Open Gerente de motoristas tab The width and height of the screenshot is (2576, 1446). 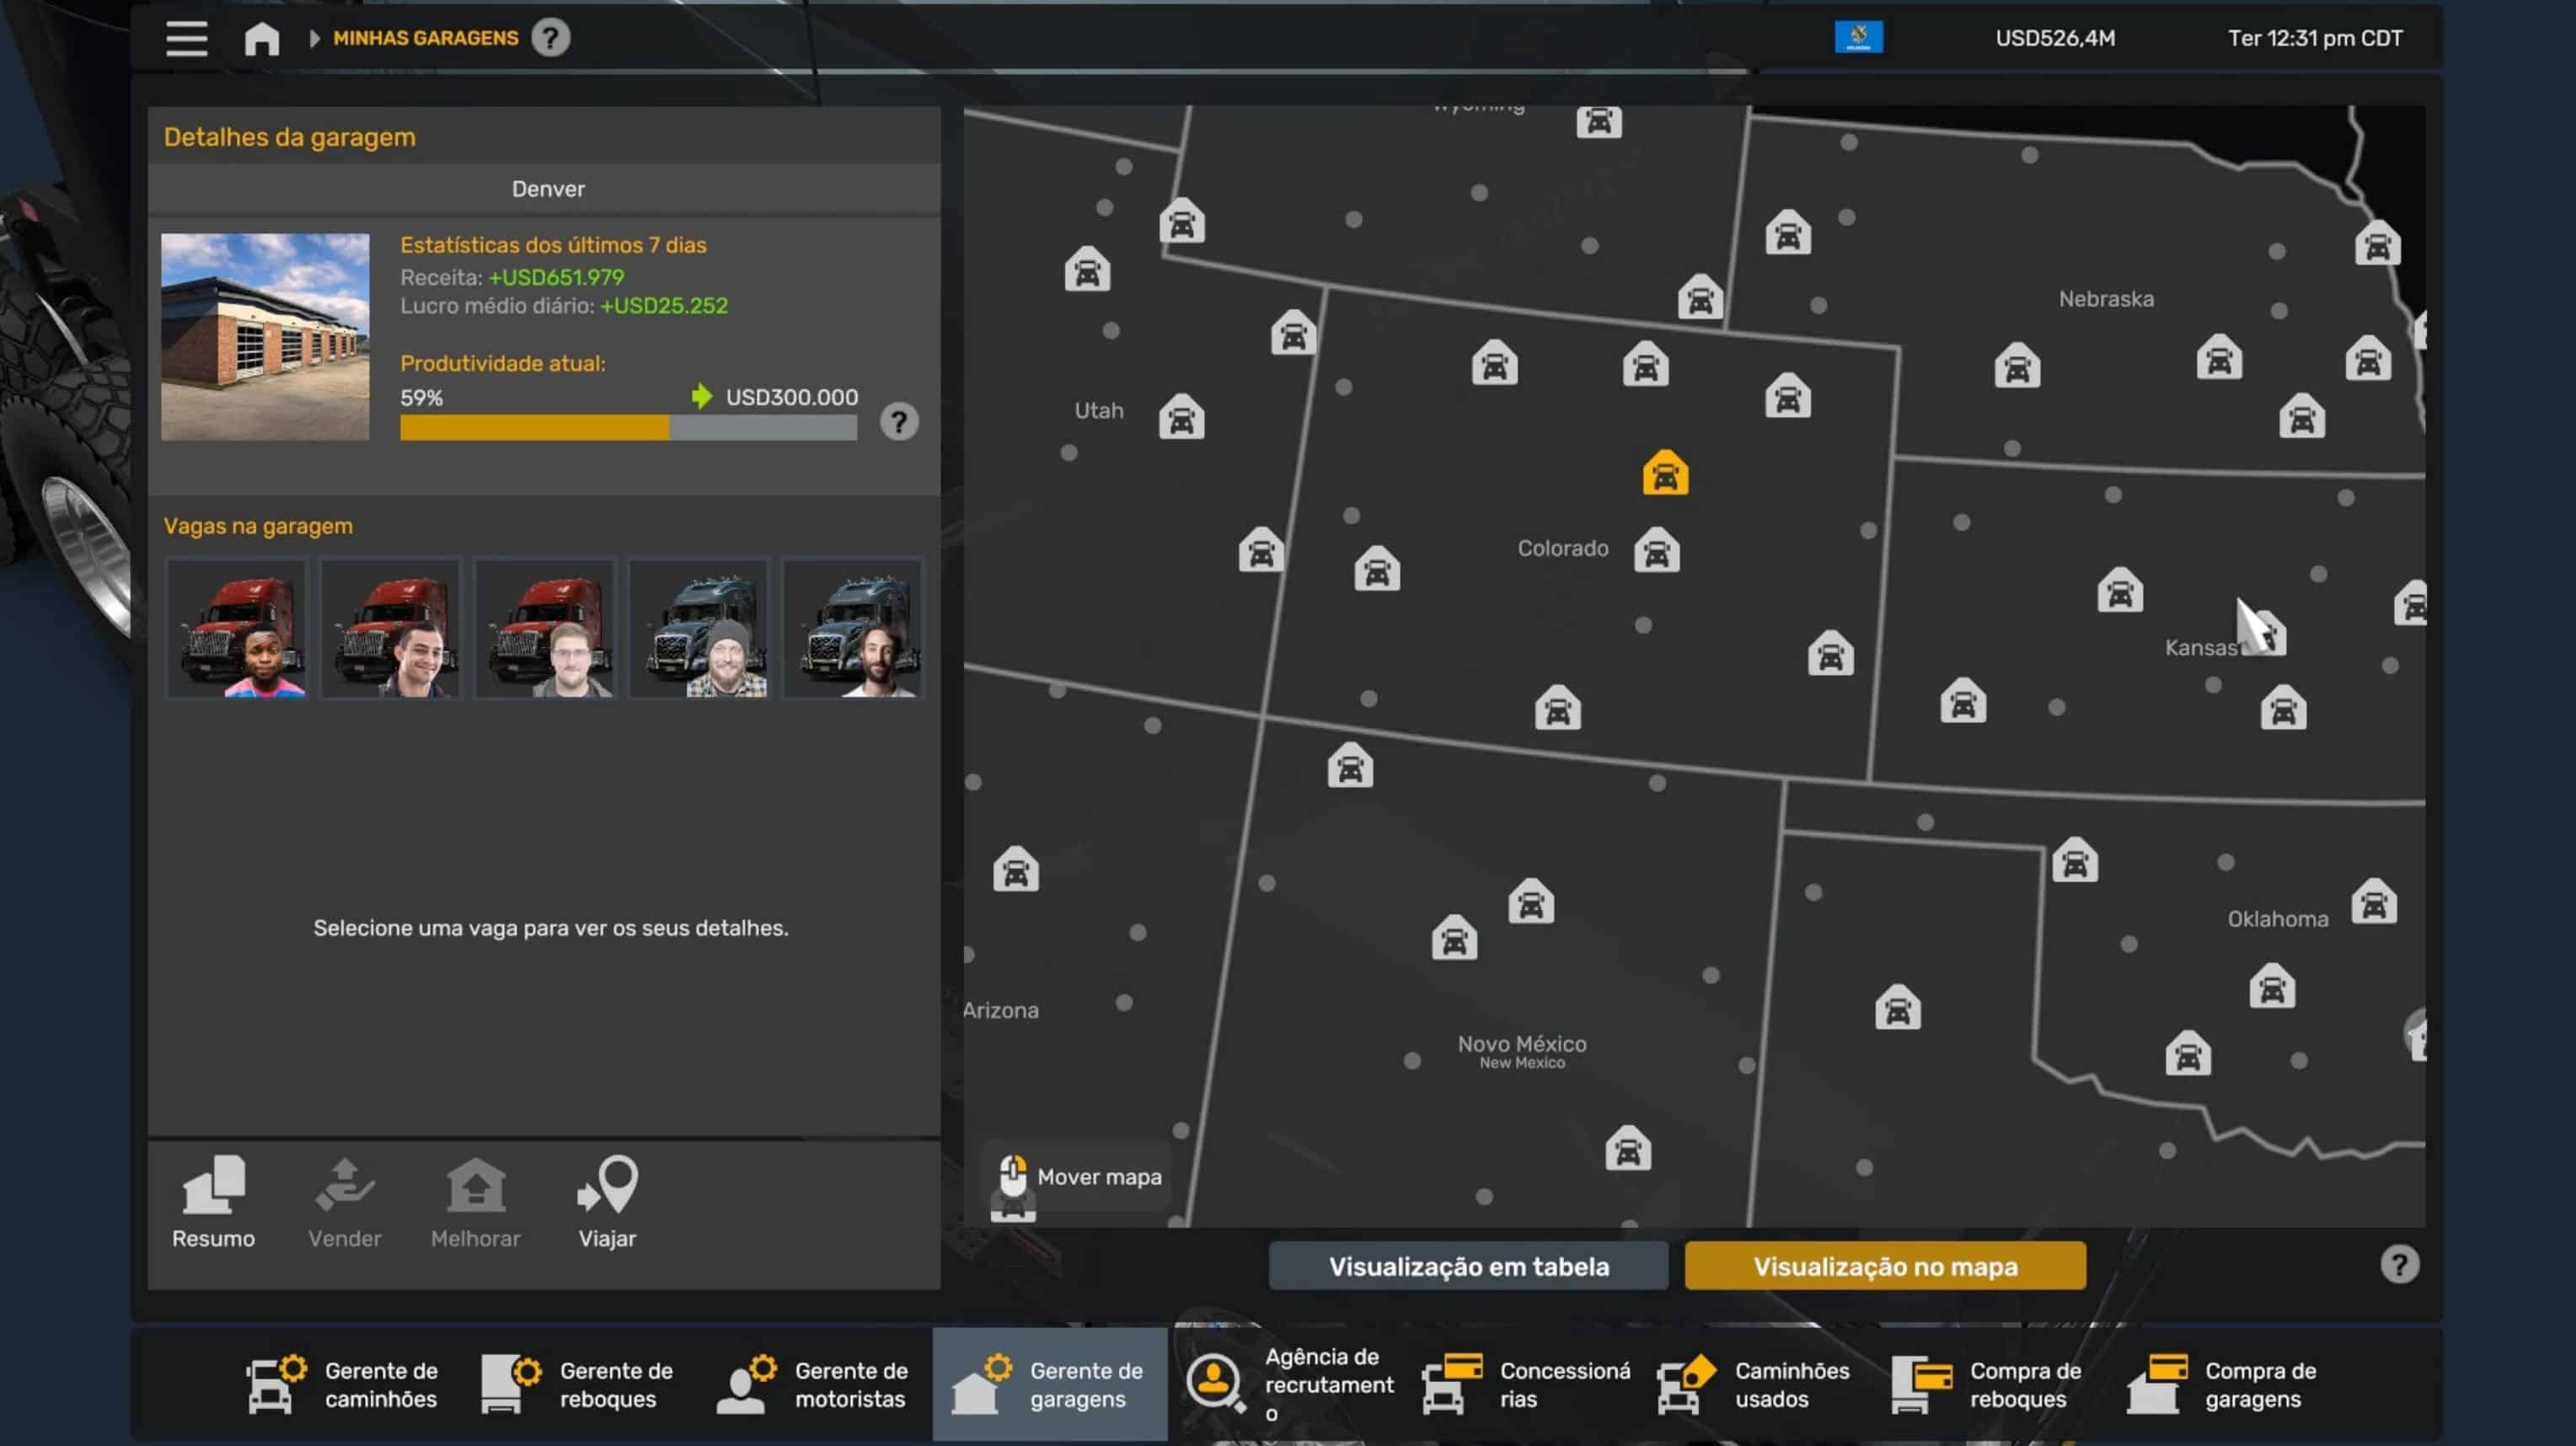(814, 1384)
